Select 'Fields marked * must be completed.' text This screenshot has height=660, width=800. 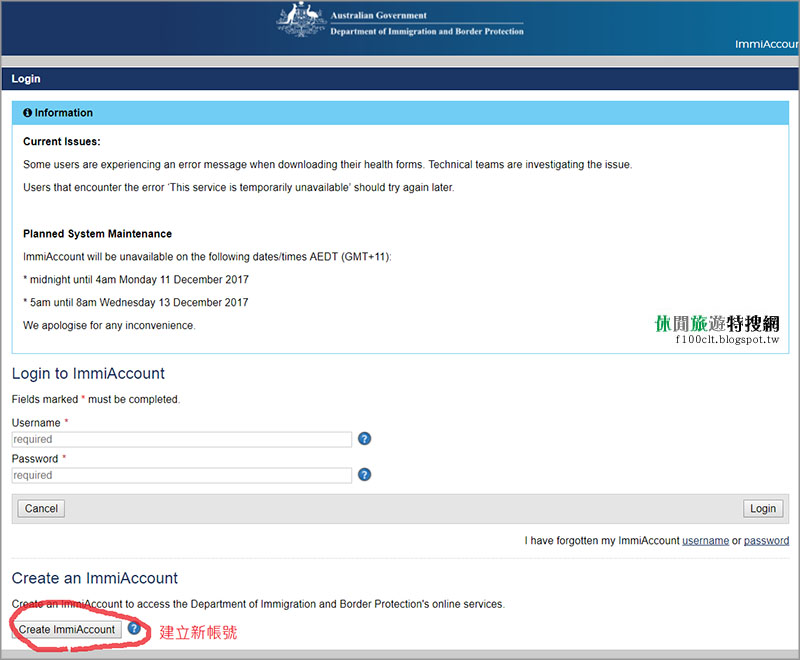tap(96, 399)
